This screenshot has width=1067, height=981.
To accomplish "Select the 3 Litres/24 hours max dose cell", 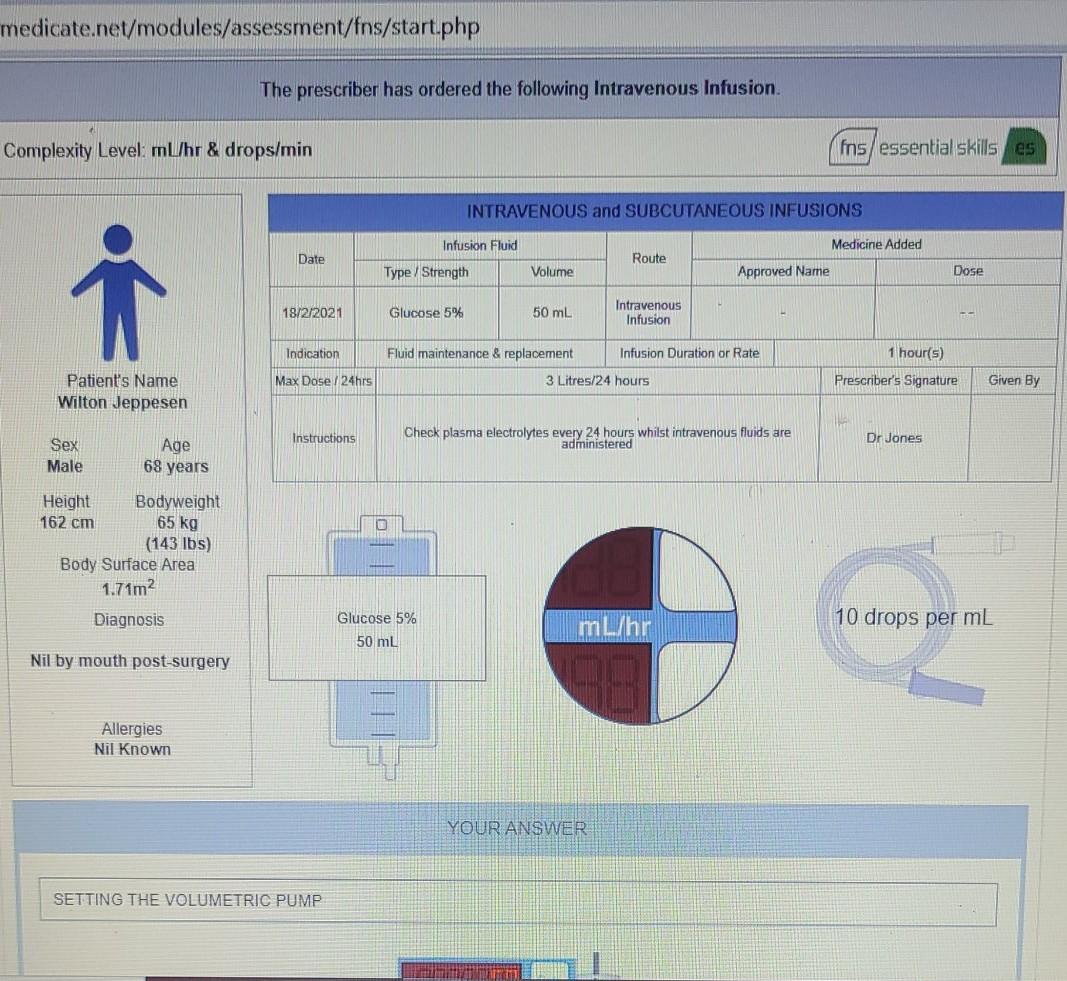I will click(597, 380).
